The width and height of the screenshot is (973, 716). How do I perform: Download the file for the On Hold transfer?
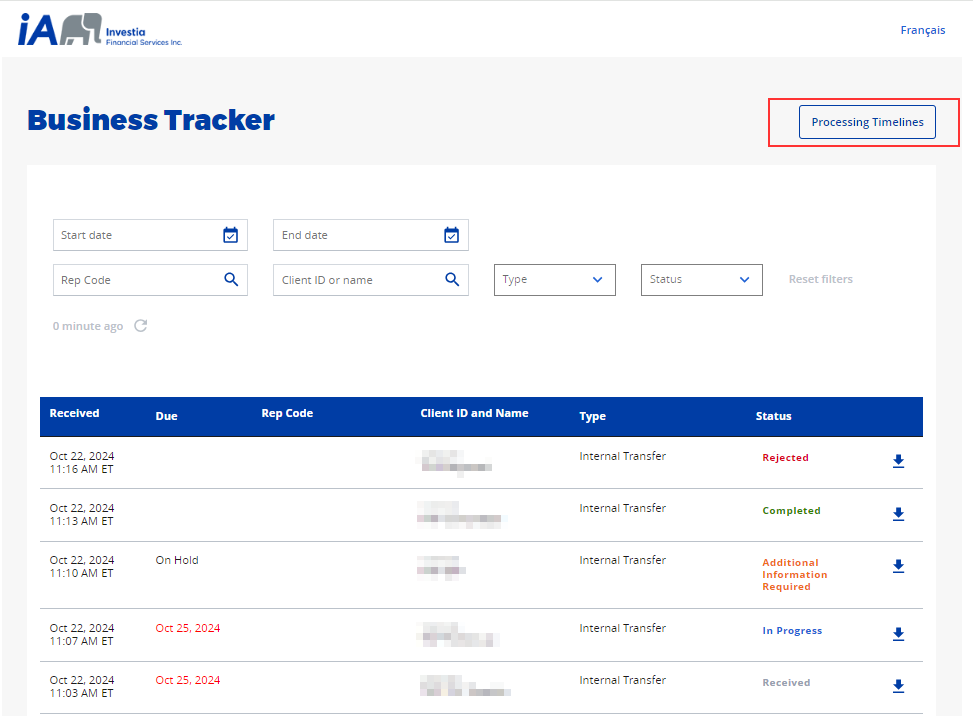898,565
